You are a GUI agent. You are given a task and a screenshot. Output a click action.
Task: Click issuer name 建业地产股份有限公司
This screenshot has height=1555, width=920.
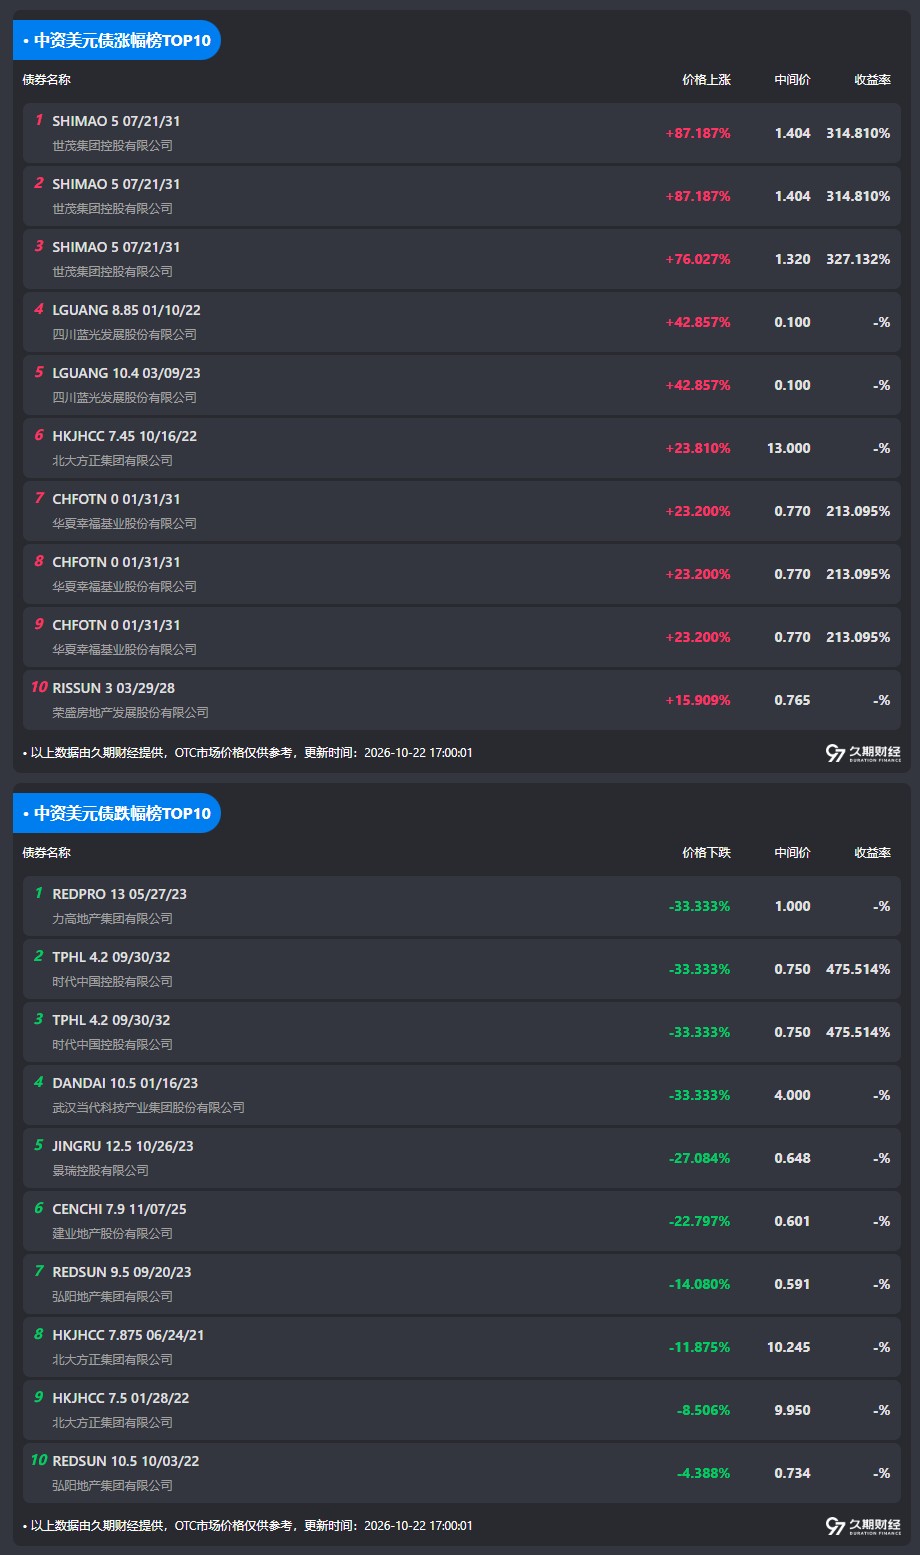(113, 1234)
